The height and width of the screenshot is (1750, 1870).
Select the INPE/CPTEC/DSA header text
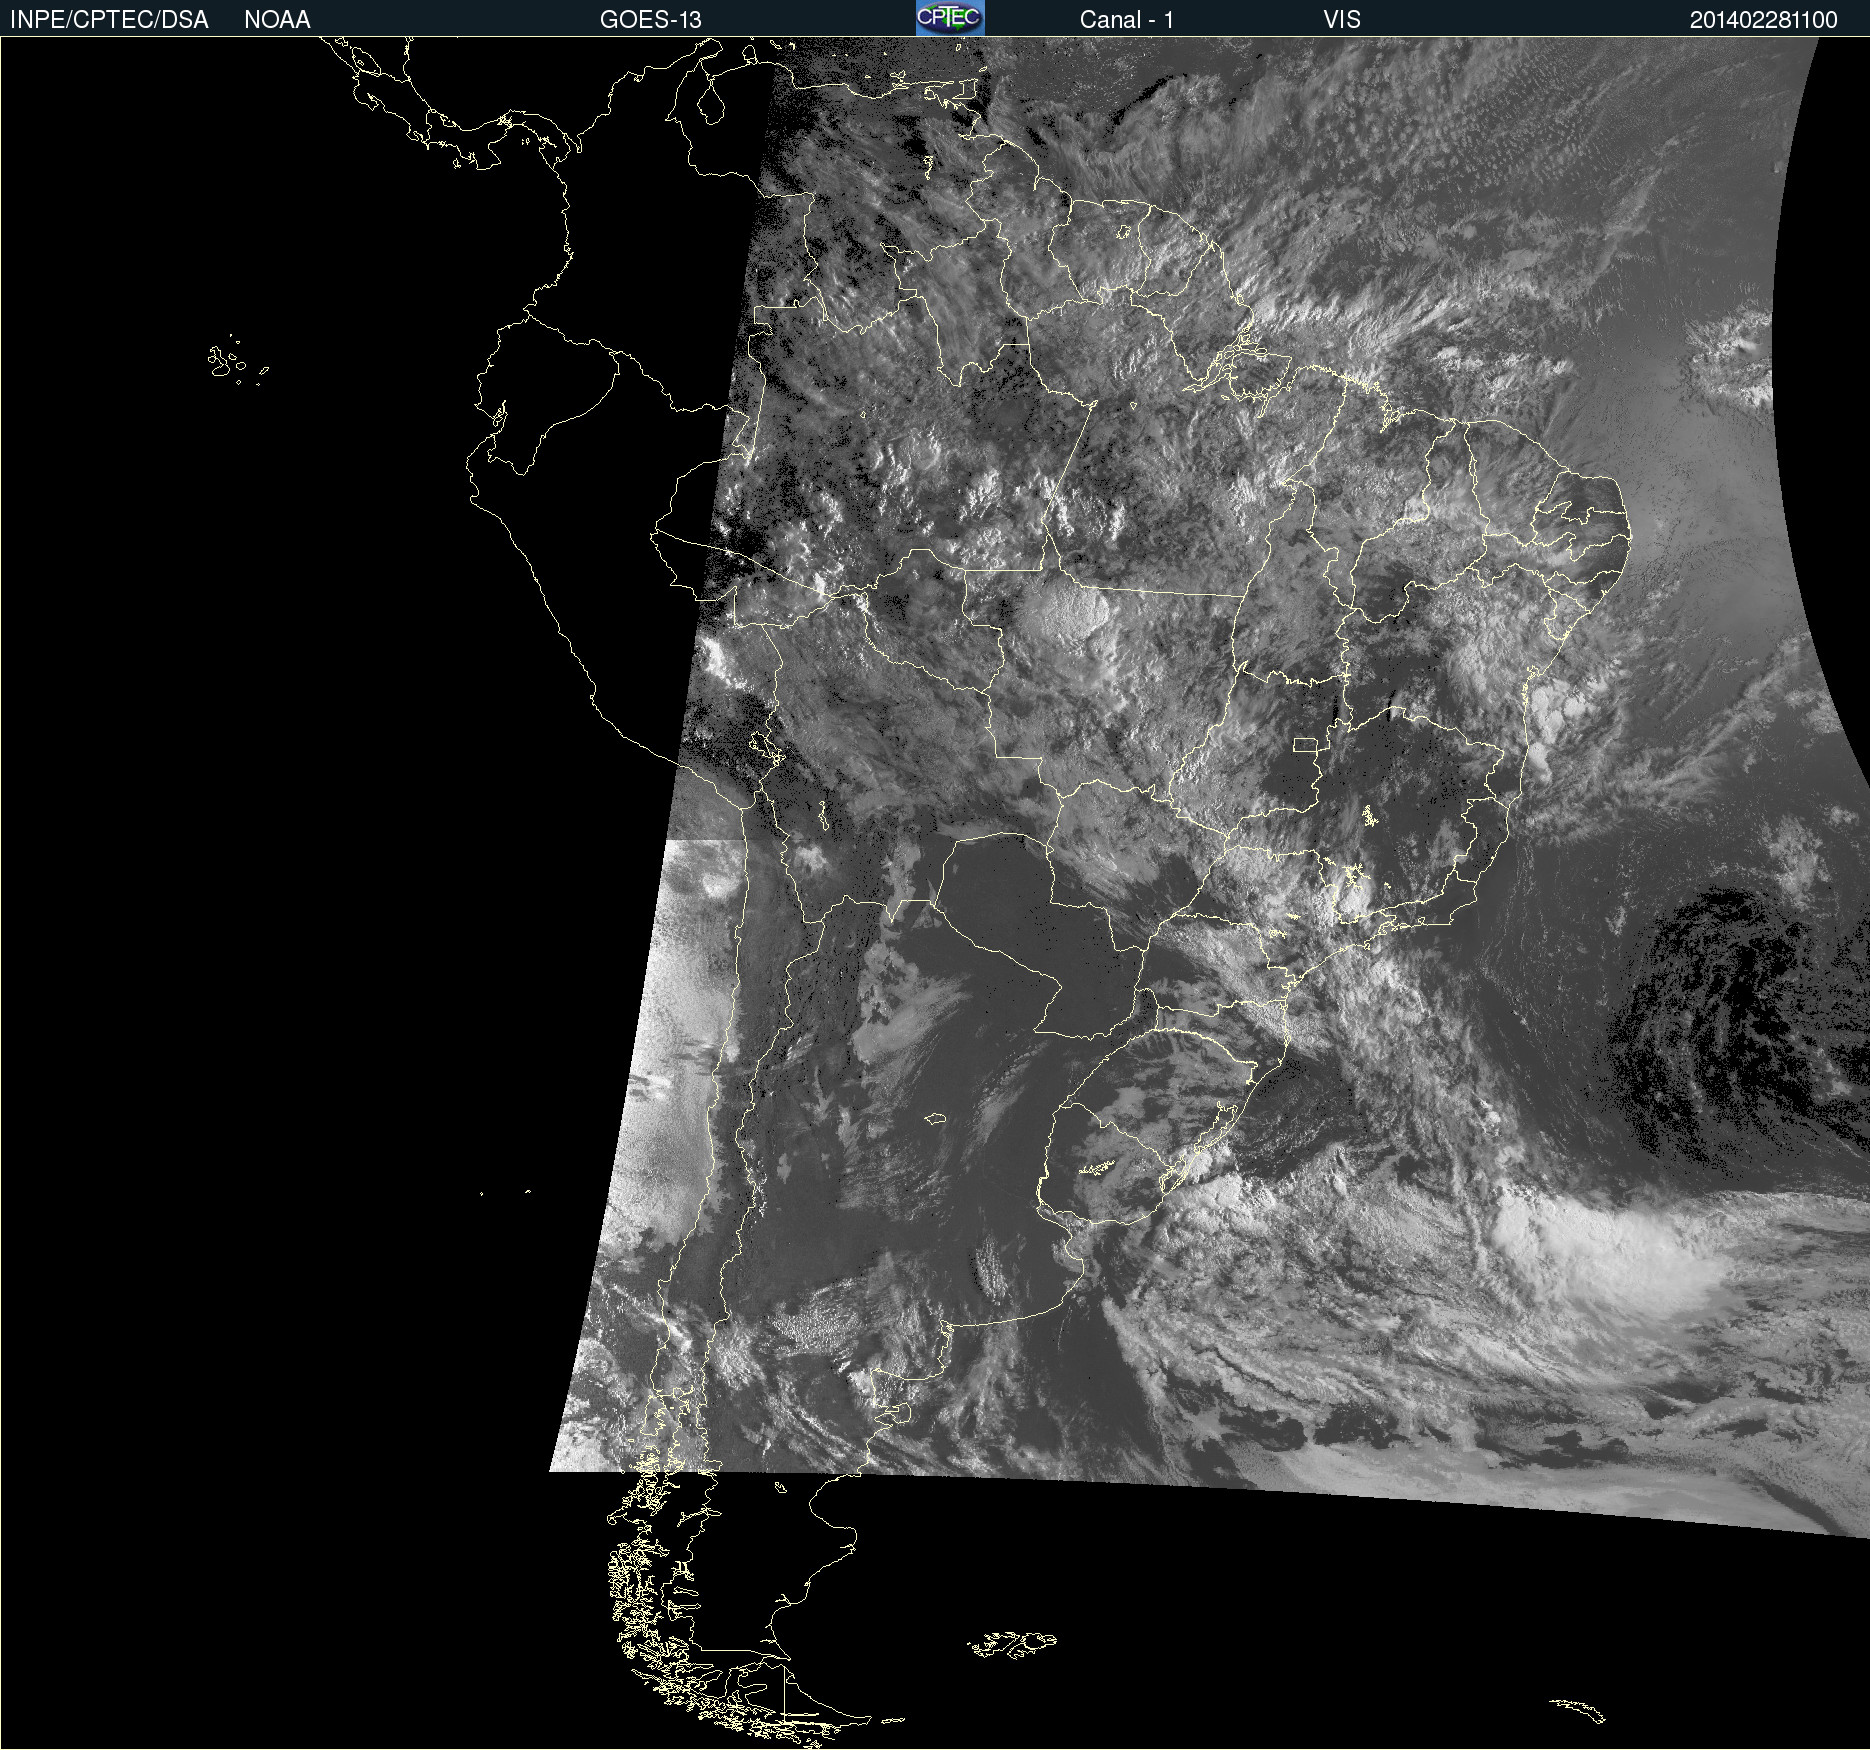(109, 20)
